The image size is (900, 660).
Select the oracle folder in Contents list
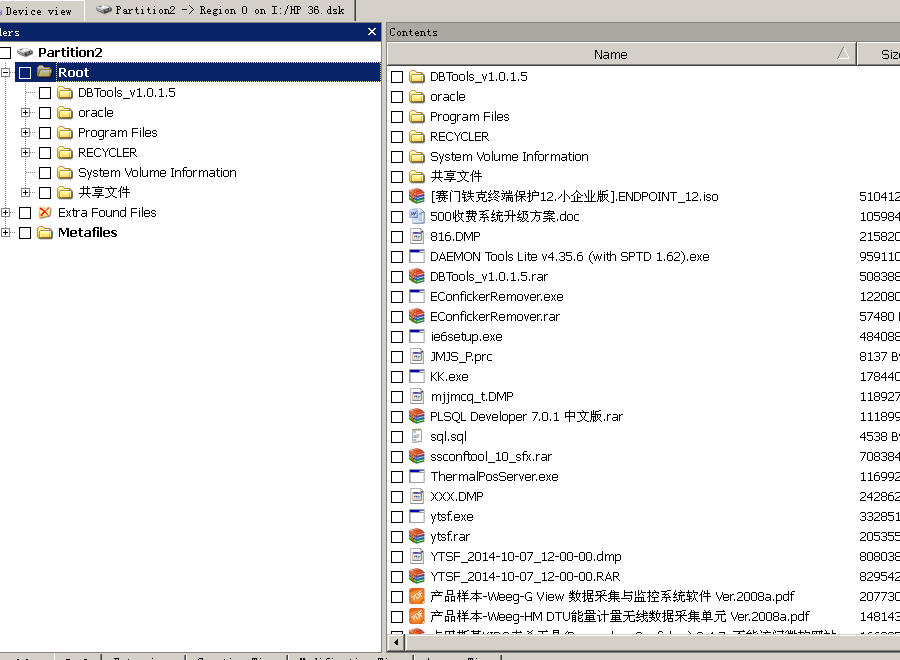coord(448,96)
